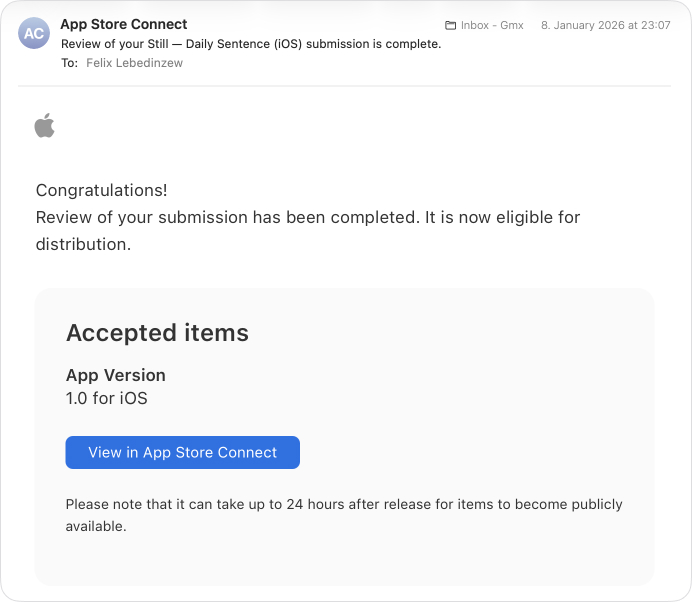
Task: Click the App Version label
Action: (116, 375)
